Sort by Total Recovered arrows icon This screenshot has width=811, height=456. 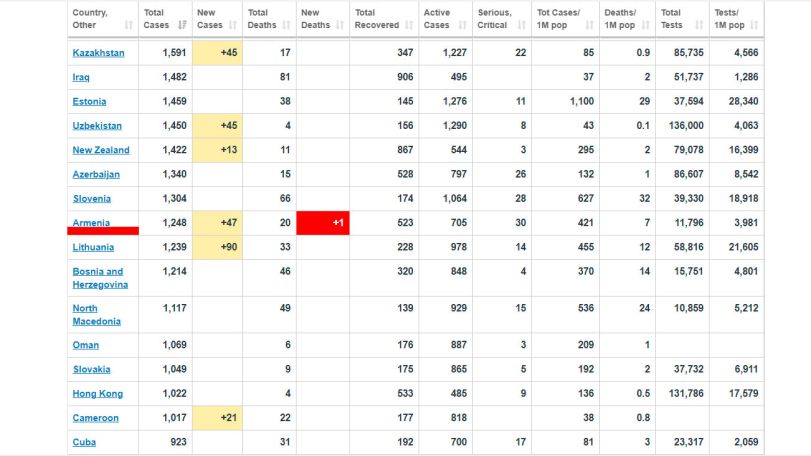(409, 25)
